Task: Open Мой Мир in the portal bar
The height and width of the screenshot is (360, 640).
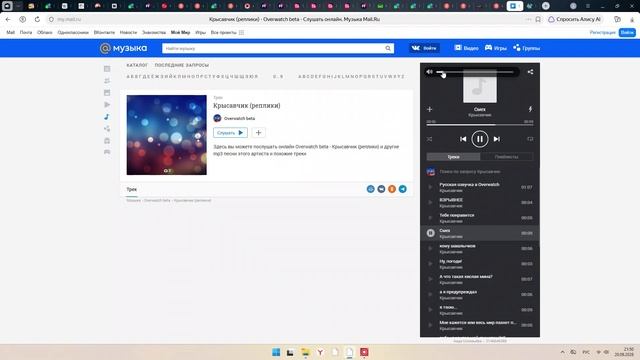Action: click(180, 32)
